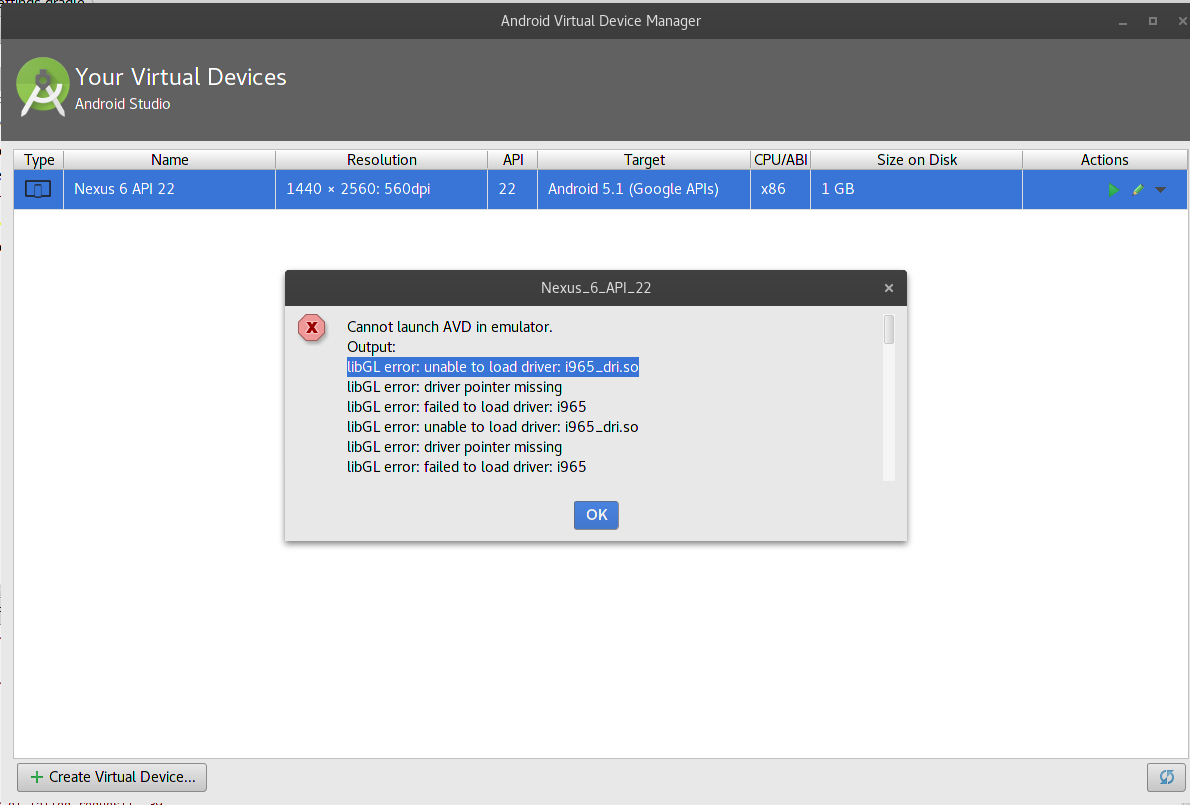Maximize the Android Virtual Device Manager window
Viewport: 1190px width, 805px height.
[x=1152, y=21]
